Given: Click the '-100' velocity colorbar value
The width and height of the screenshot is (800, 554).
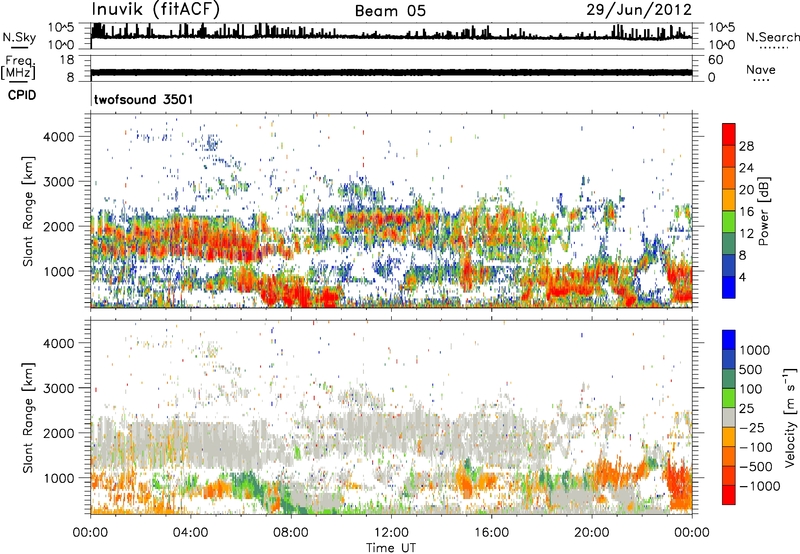Looking at the screenshot, I should (x=756, y=447).
